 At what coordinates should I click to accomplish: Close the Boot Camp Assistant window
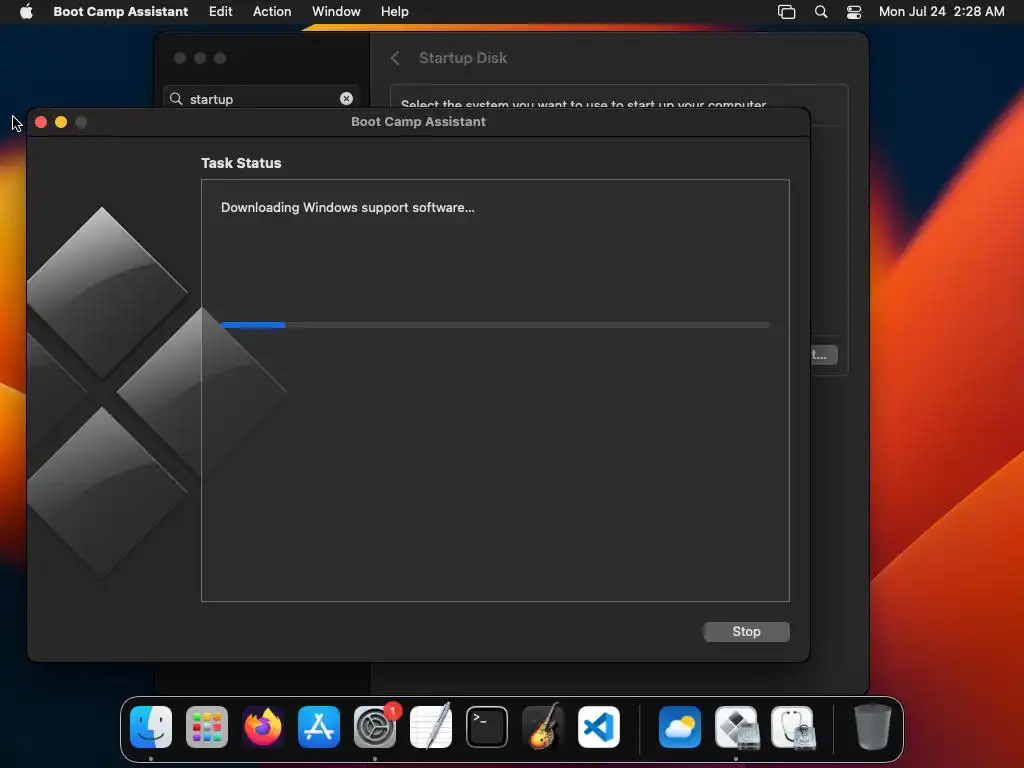40,122
